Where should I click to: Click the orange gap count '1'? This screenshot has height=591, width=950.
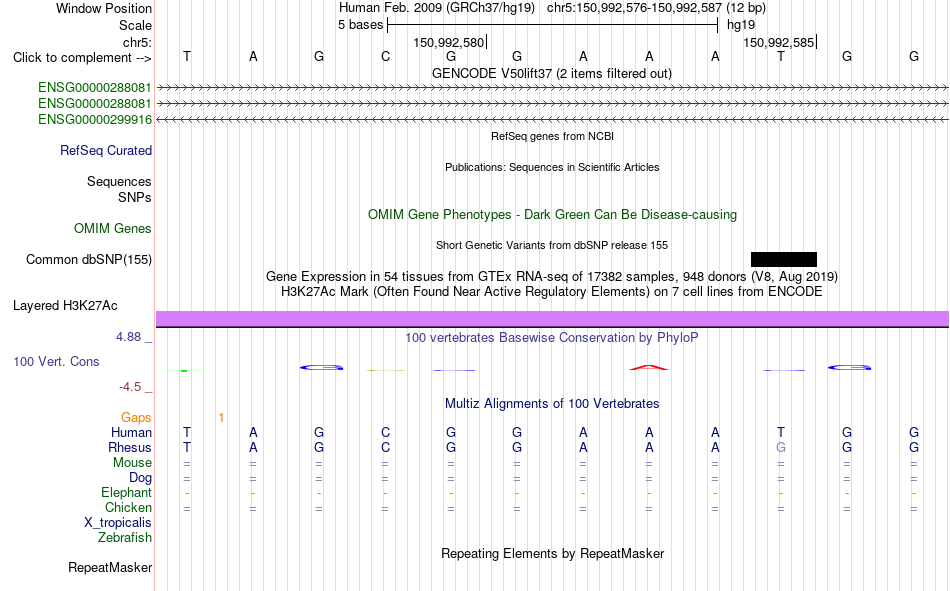[x=221, y=417]
